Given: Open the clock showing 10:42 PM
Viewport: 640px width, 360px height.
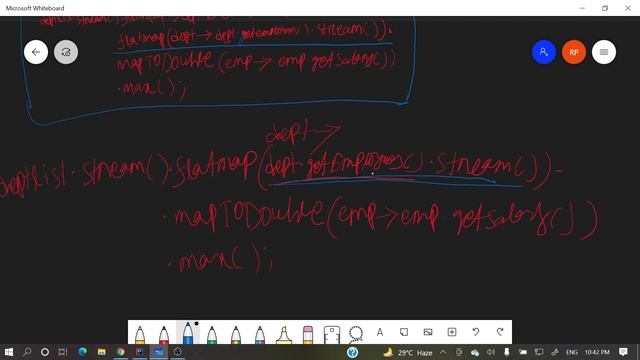Looking at the screenshot, I should 597,352.
